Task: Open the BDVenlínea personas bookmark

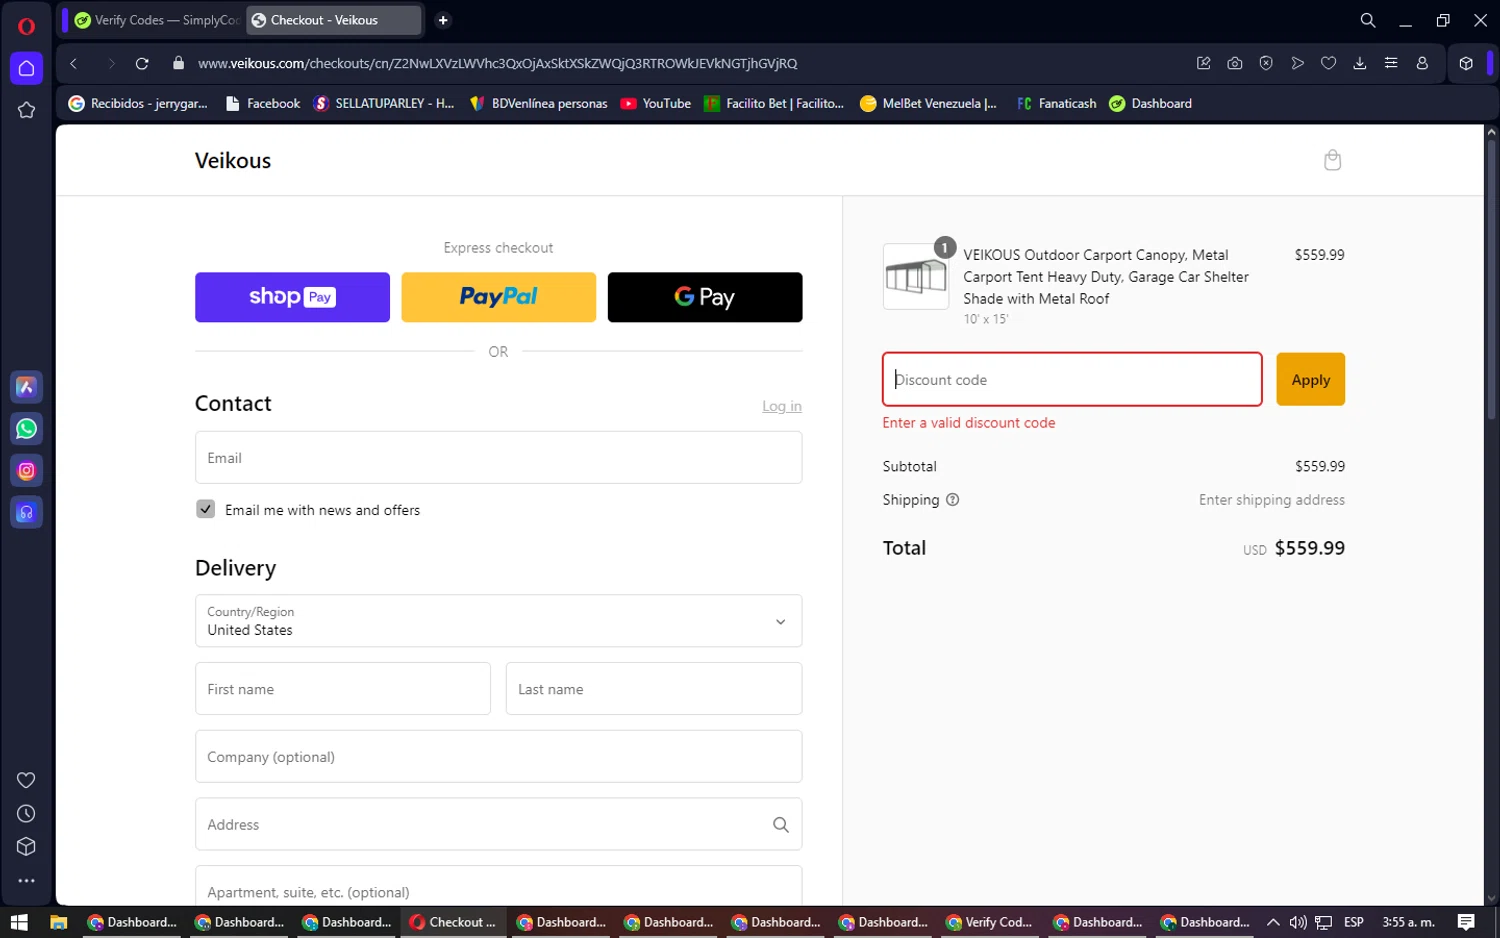Action: point(538,103)
